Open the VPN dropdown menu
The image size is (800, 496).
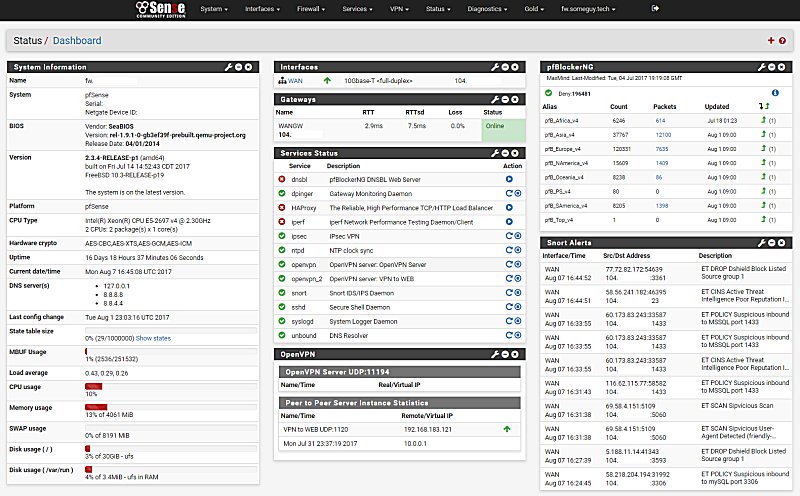pyautogui.click(x=397, y=8)
